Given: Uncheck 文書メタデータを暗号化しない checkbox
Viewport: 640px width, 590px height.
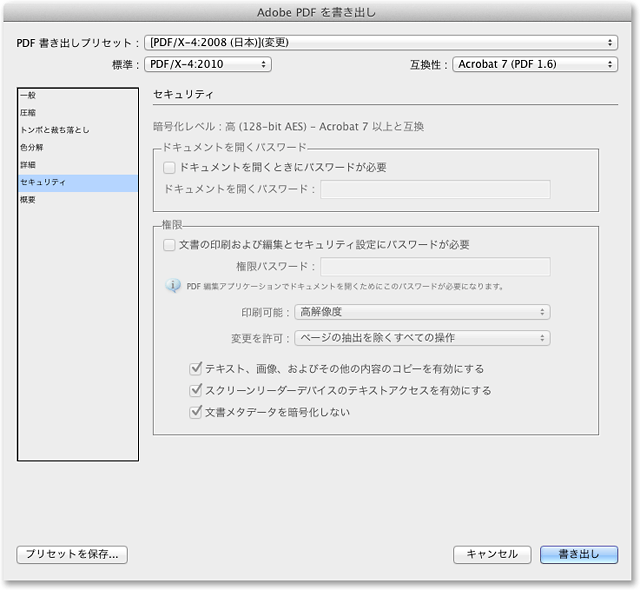Looking at the screenshot, I should [x=196, y=411].
